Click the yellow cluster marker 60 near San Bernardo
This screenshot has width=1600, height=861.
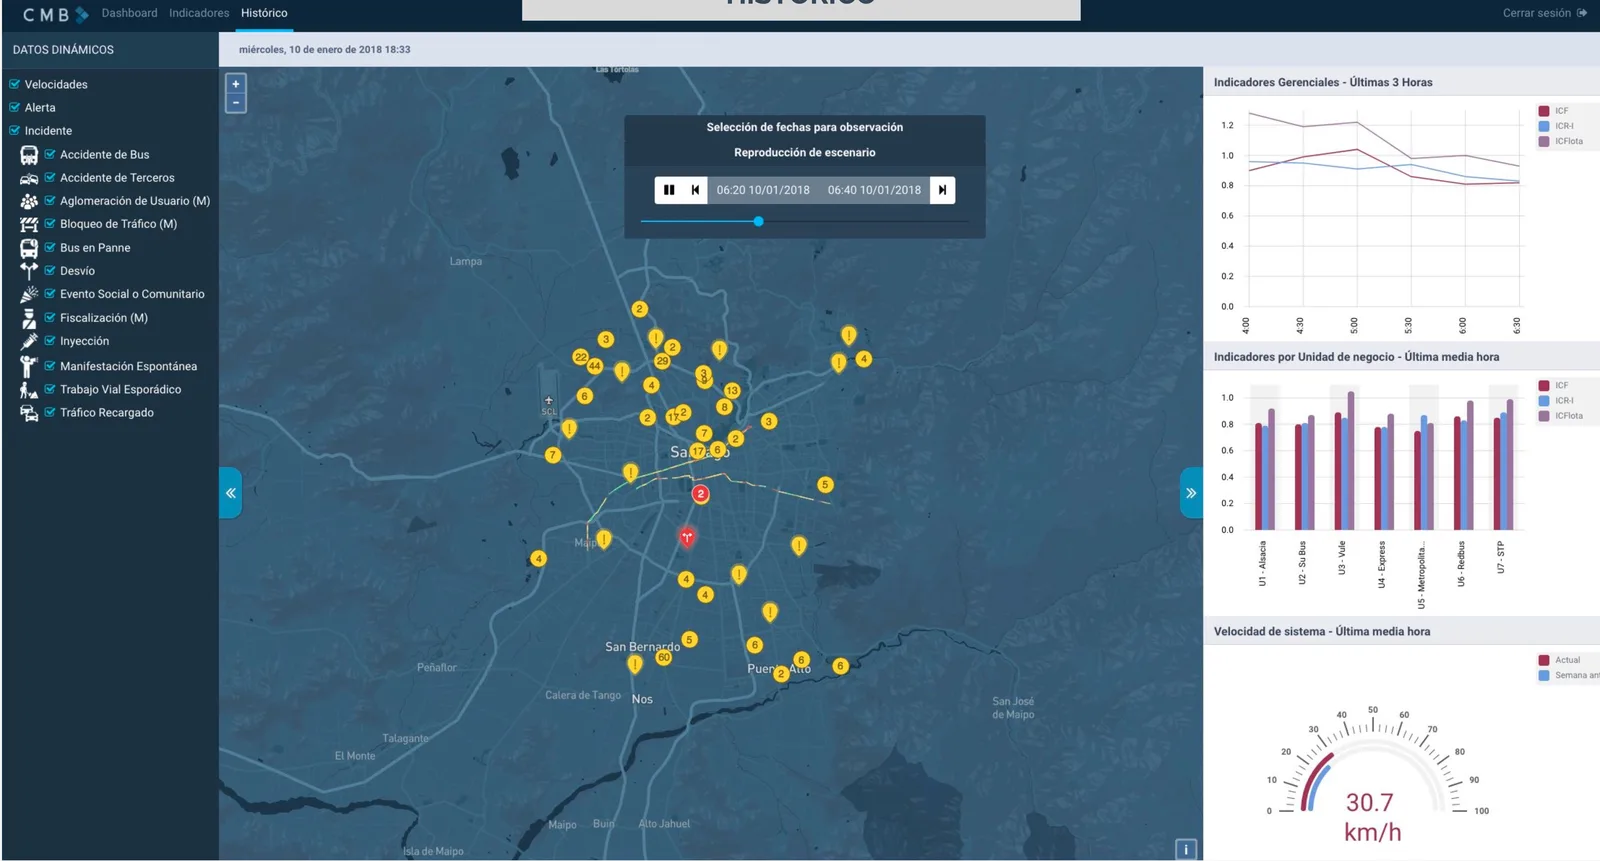click(x=664, y=657)
